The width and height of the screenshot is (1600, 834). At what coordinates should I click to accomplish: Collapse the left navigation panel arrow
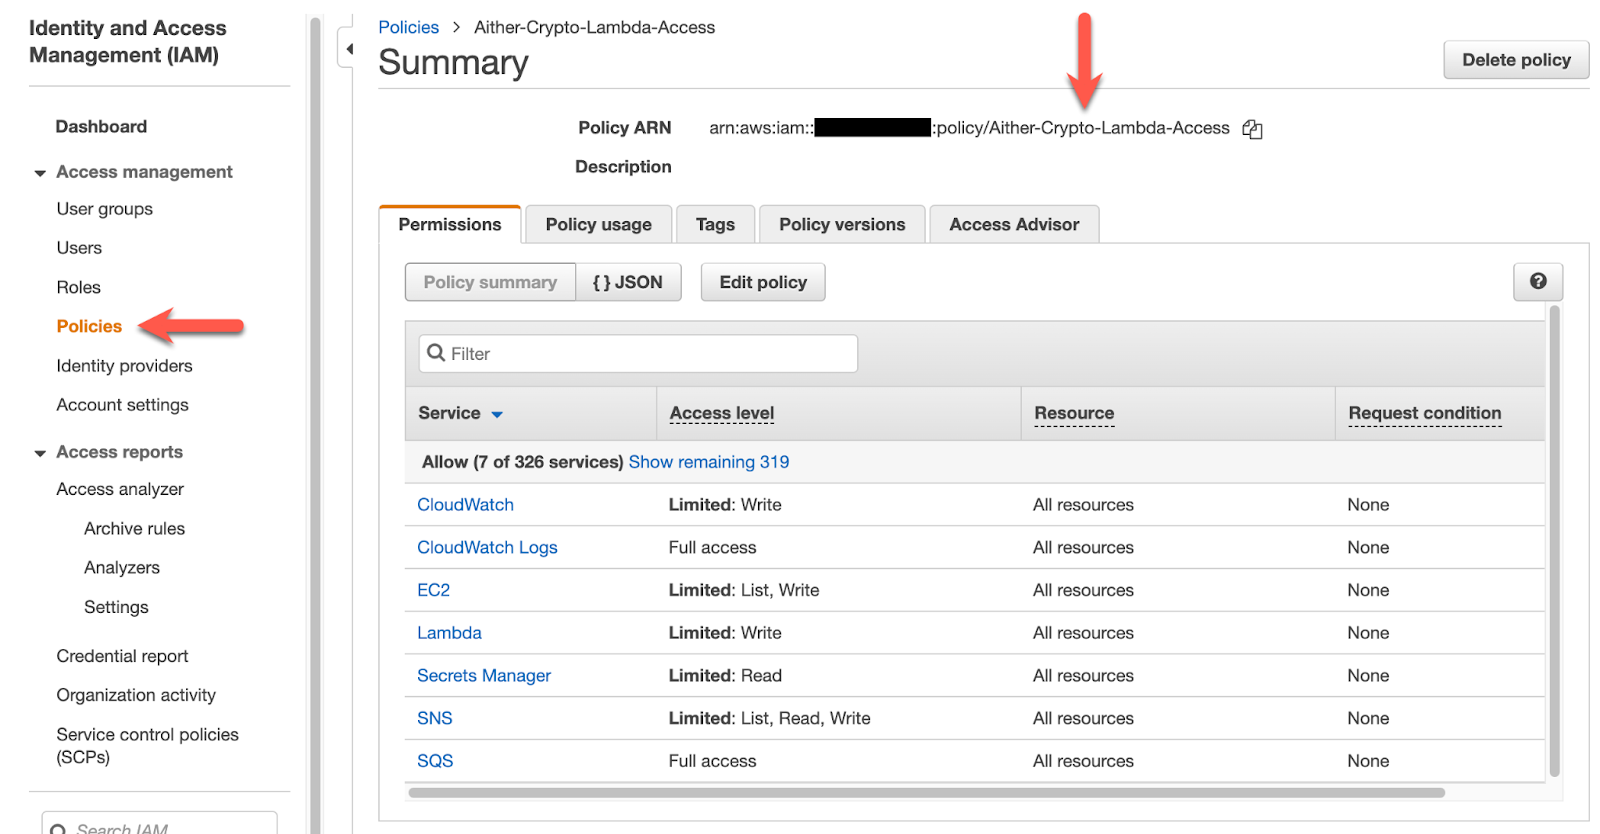pyautogui.click(x=348, y=49)
